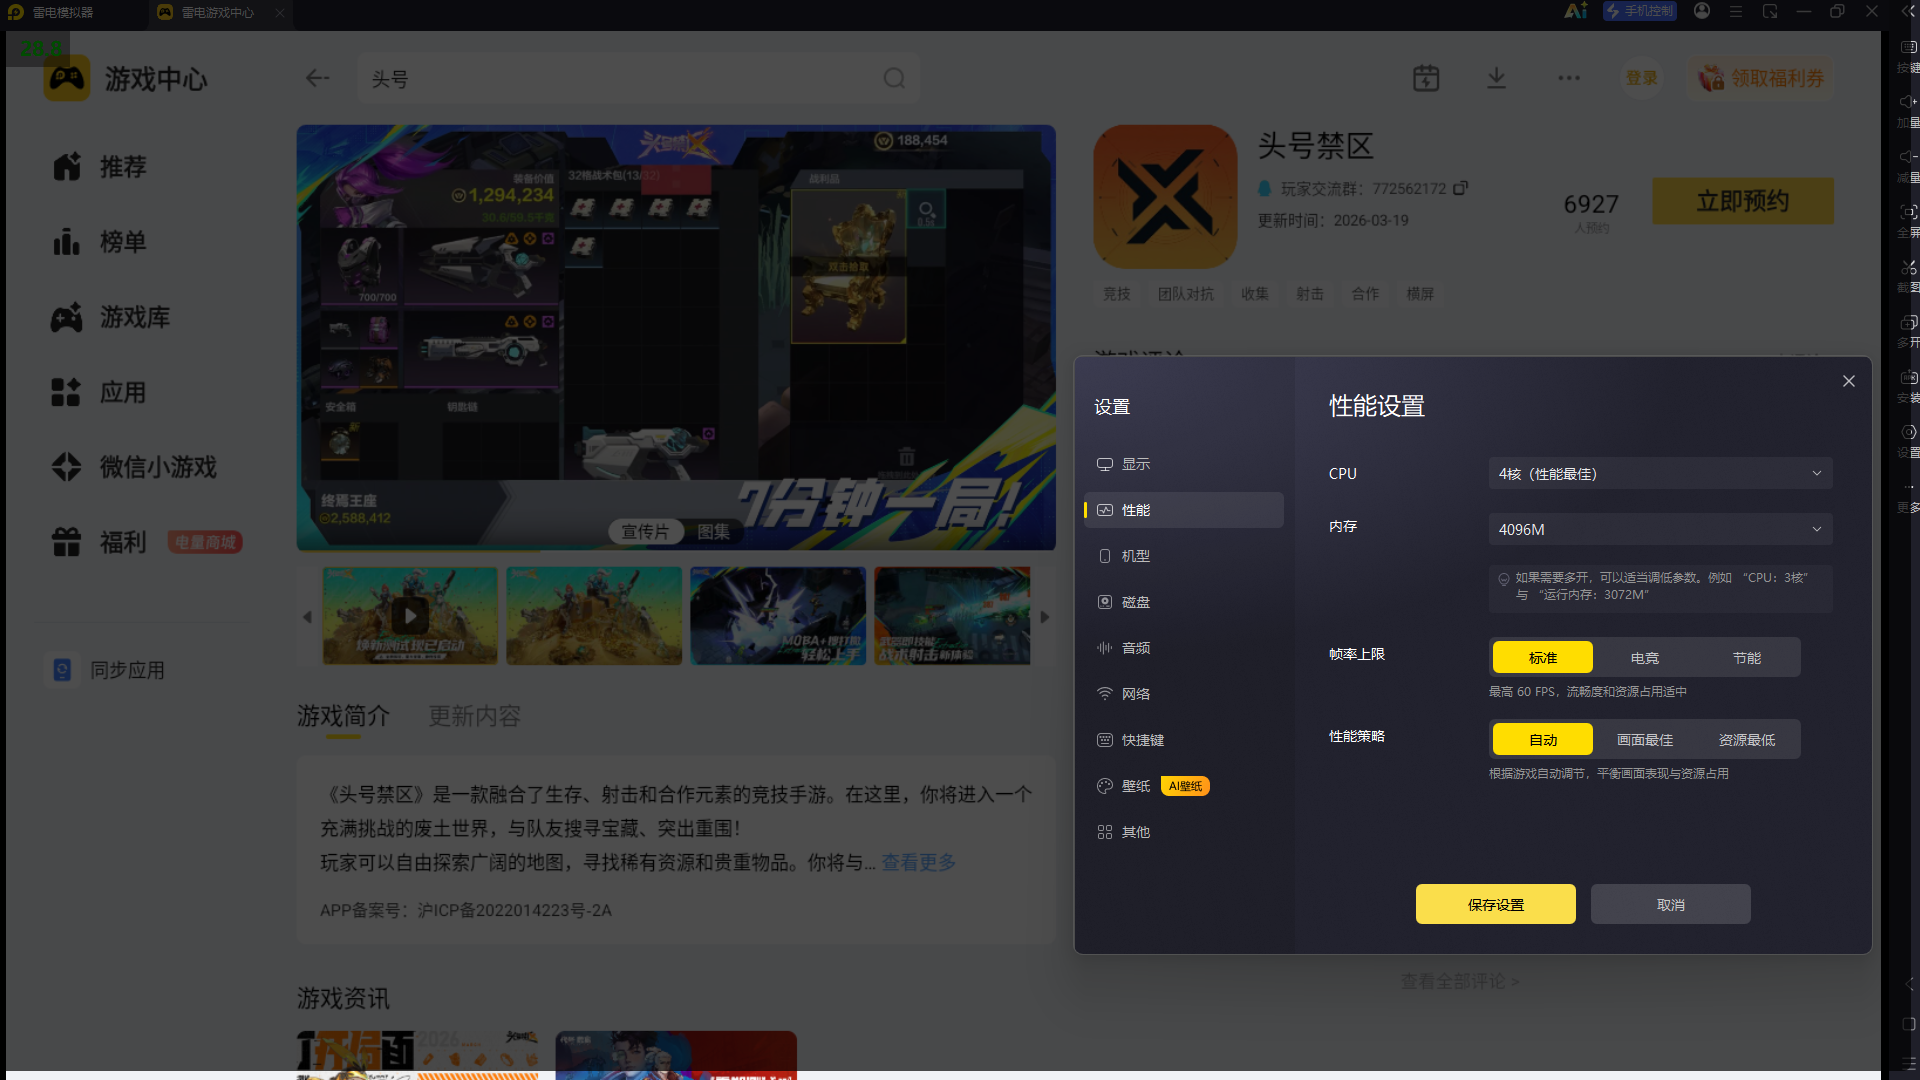
Task: Click the back arrow icon
Action: pos(317,78)
